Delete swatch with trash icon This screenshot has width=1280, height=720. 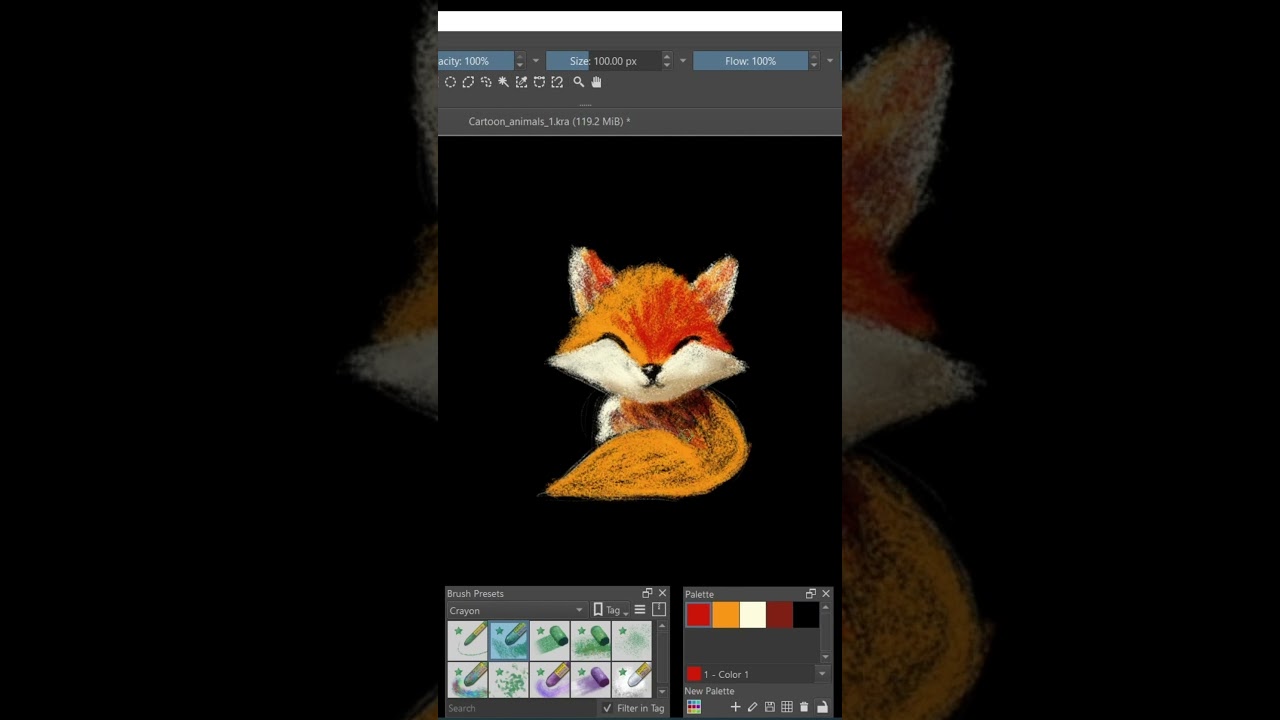(x=804, y=707)
